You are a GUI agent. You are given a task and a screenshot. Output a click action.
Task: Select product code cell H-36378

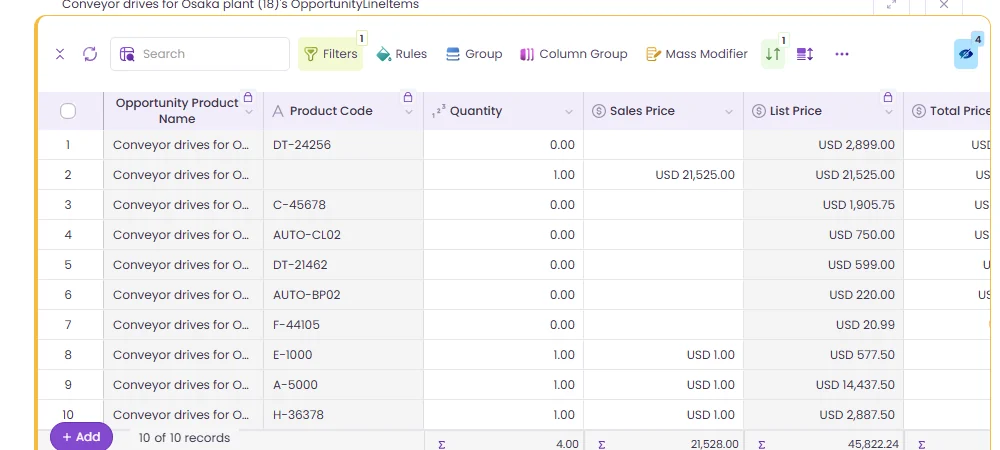(343, 414)
